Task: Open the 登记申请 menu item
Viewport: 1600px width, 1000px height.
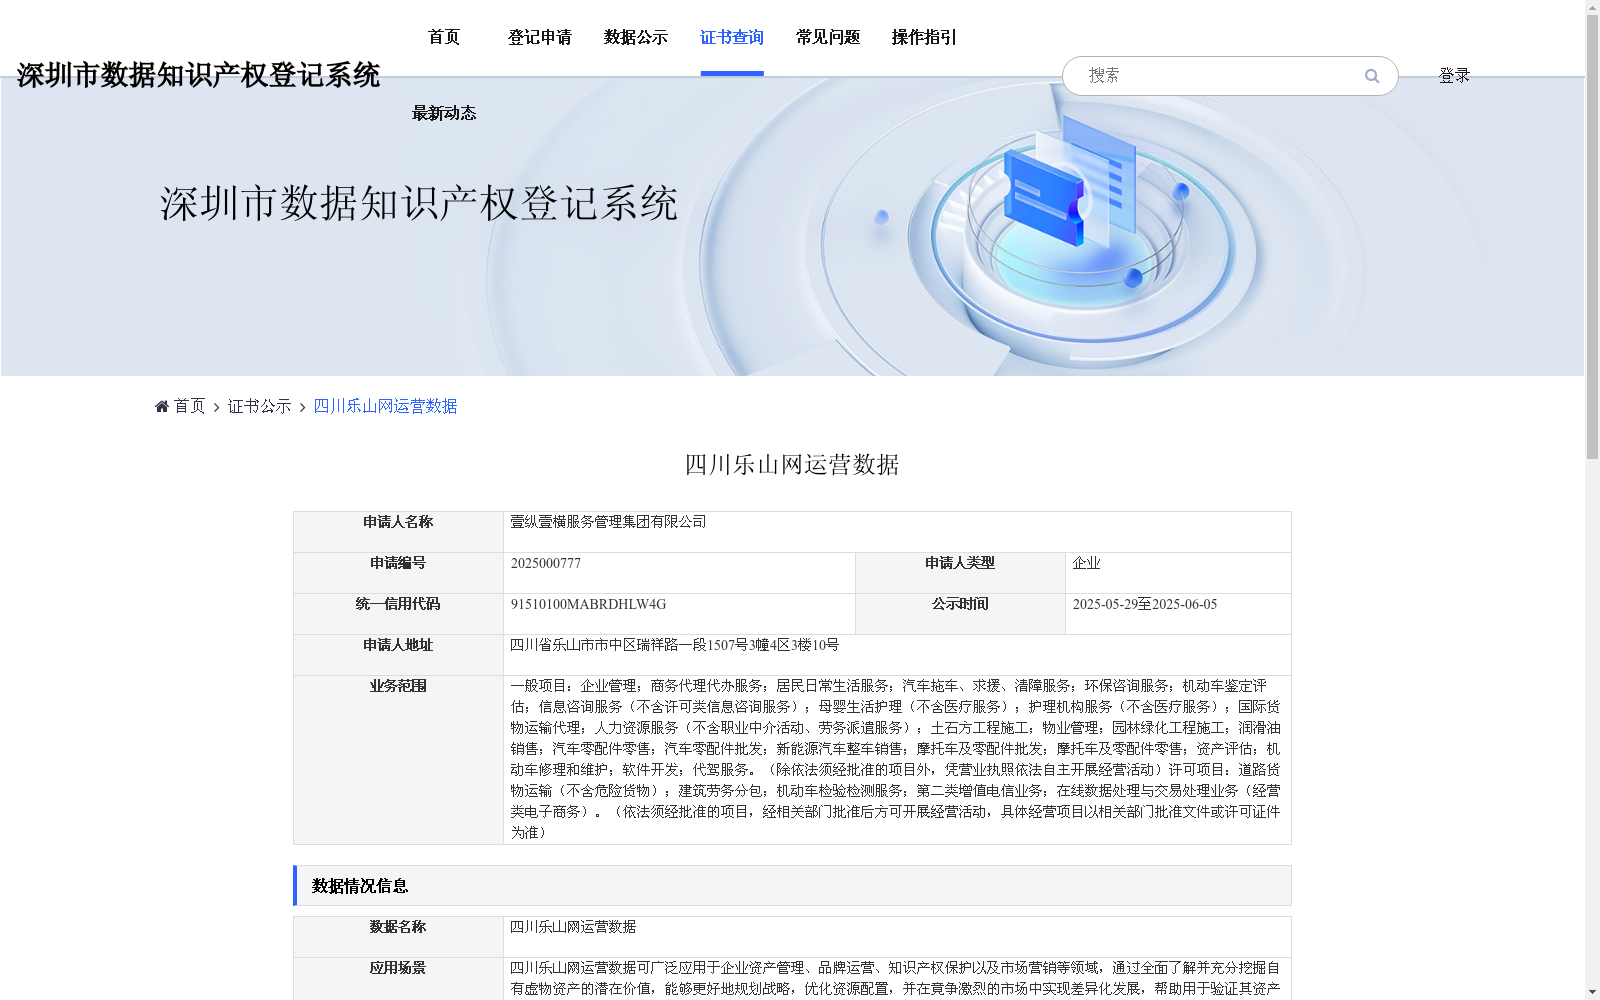Action: pyautogui.click(x=540, y=37)
